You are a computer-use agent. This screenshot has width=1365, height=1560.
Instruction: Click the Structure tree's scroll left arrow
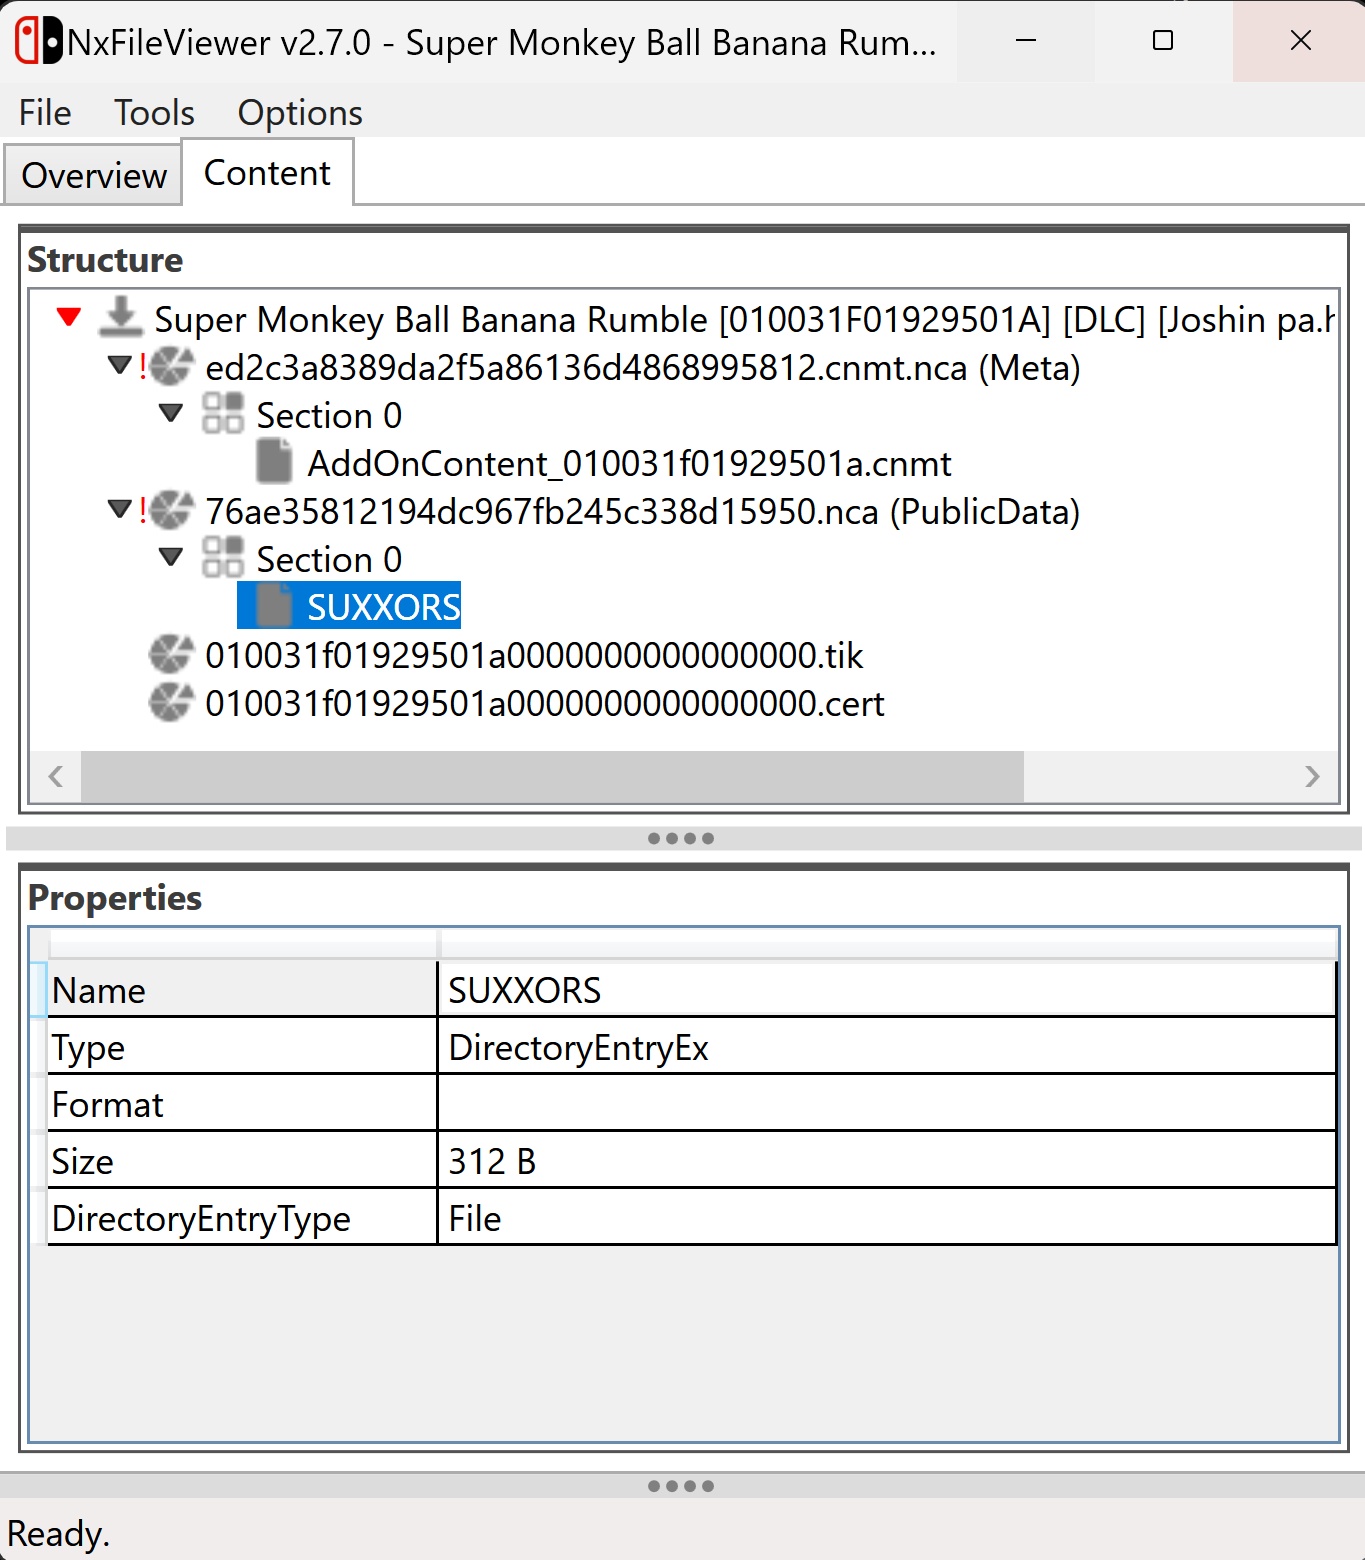[56, 777]
